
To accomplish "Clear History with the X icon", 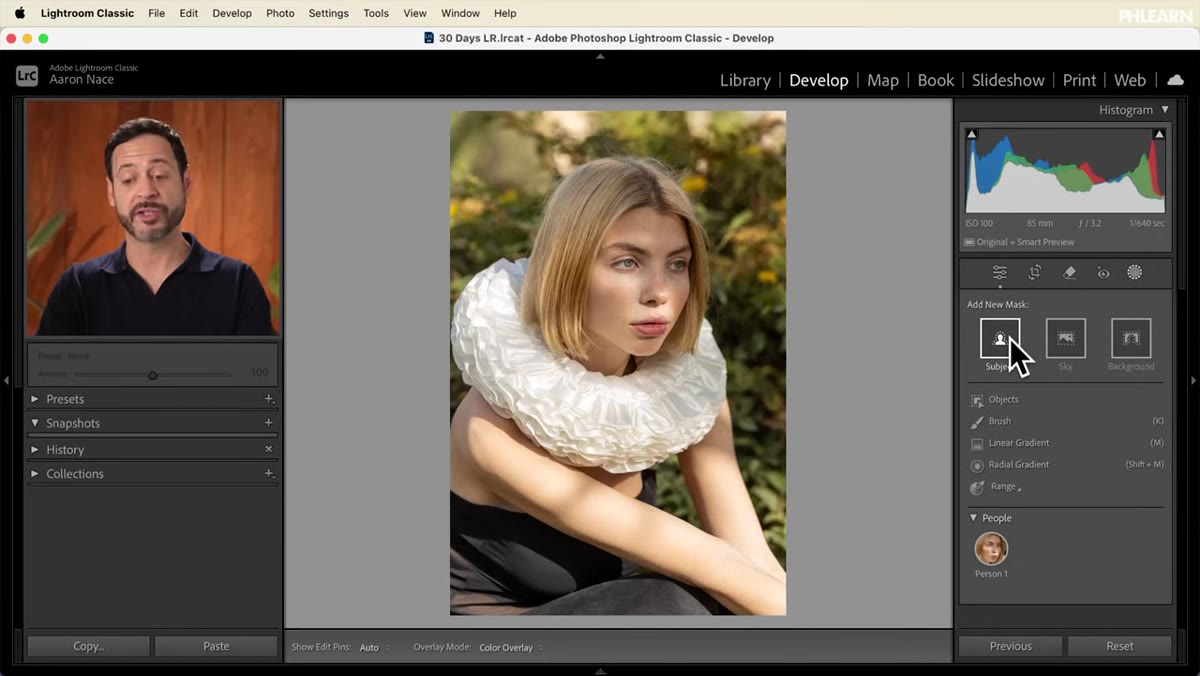I will (269, 450).
